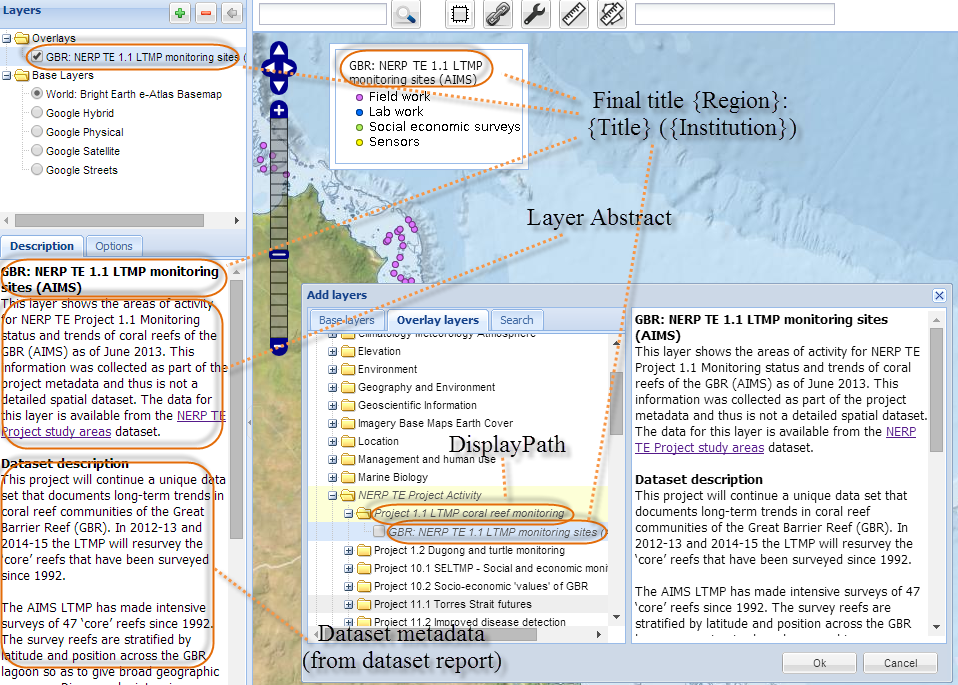This screenshot has height=685, width=958.
Task: Click the Layers panel horizontal scrollbar
Action: click(x=109, y=221)
